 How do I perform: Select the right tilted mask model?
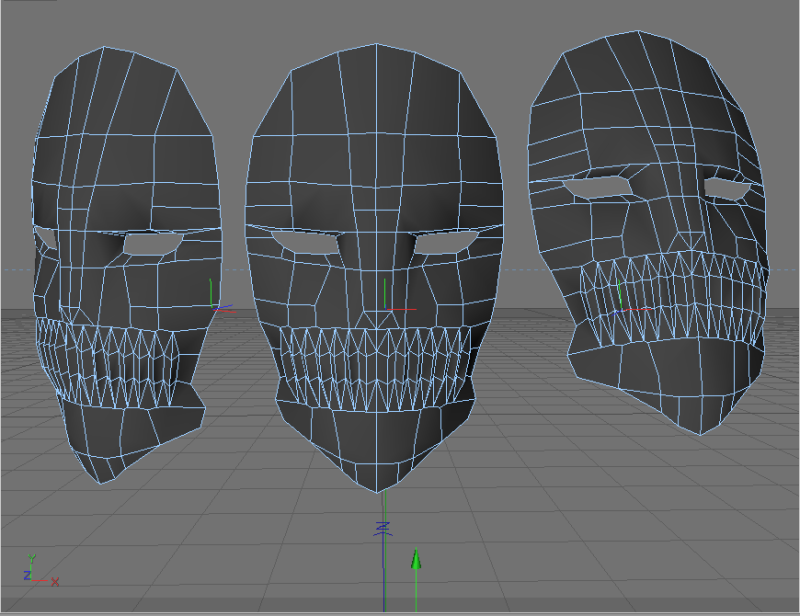[647, 232]
